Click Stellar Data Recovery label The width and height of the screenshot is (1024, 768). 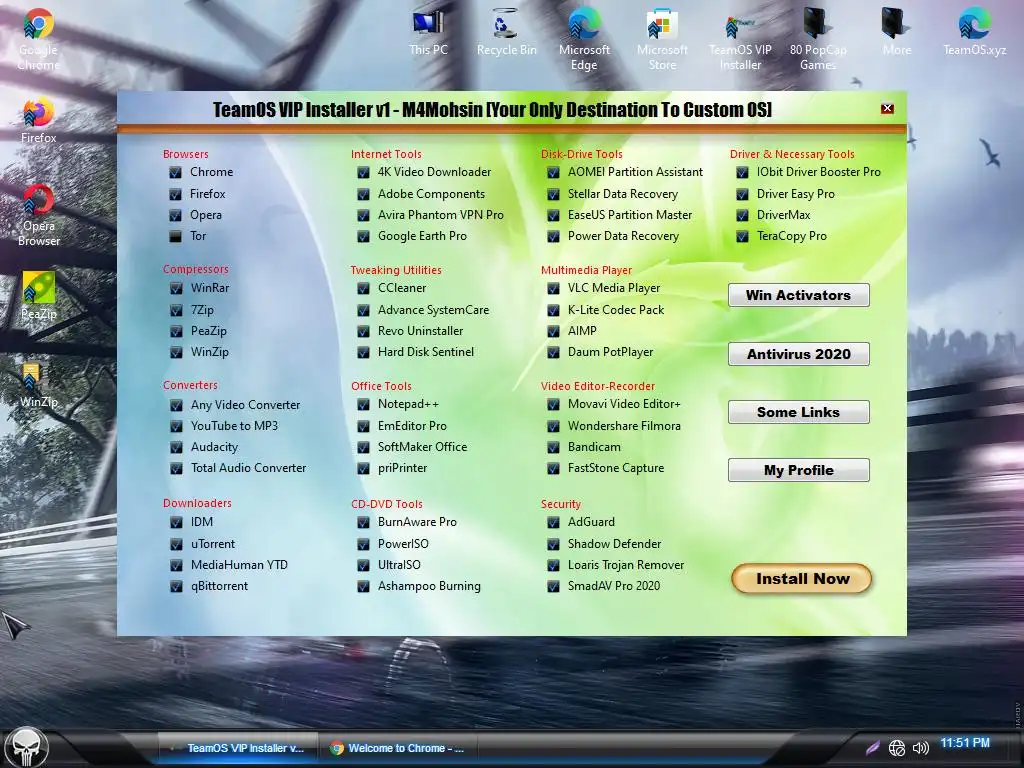point(622,194)
